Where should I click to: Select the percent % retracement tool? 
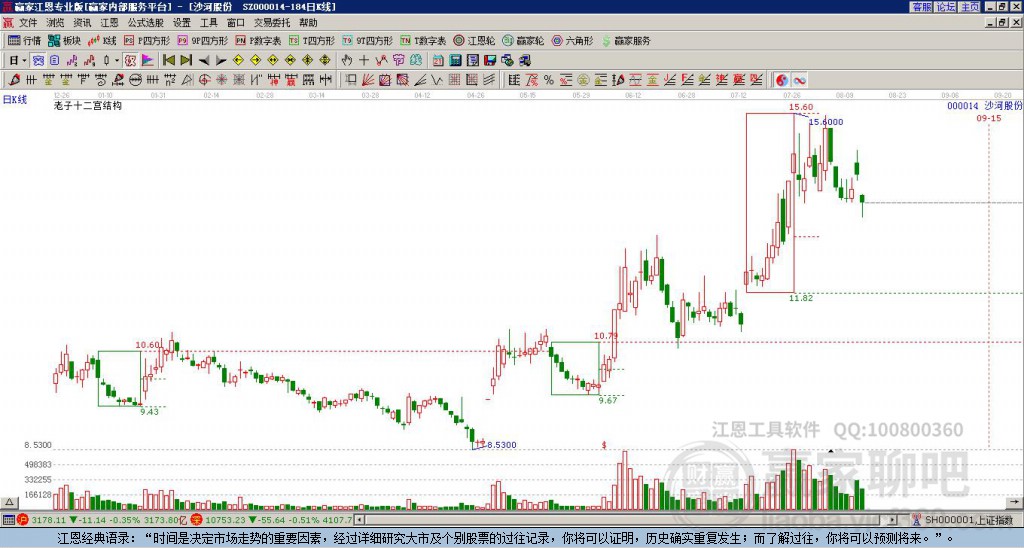click(x=549, y=80)
